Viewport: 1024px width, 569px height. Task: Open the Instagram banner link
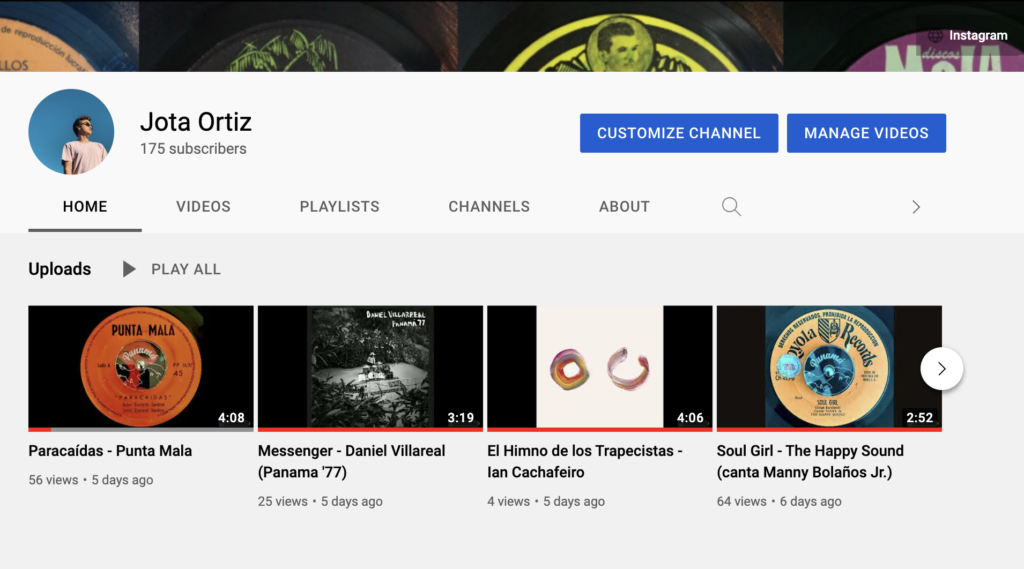978,35
